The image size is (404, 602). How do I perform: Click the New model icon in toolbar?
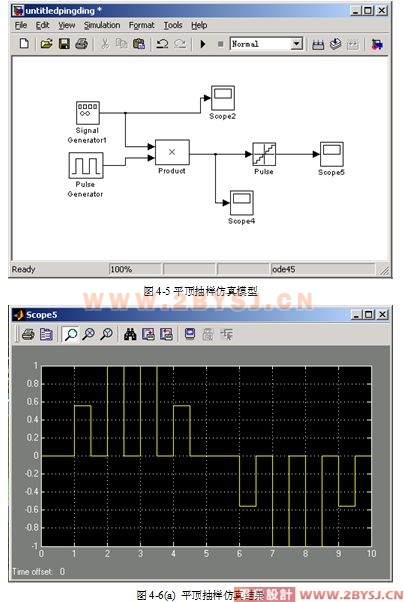24,44
